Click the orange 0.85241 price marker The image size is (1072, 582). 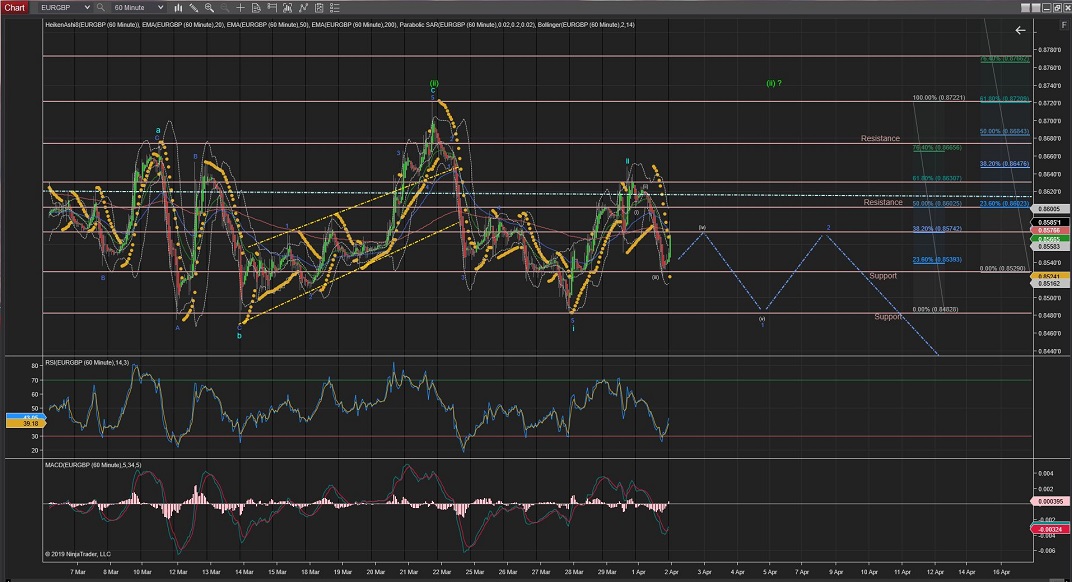[1049, 276]
